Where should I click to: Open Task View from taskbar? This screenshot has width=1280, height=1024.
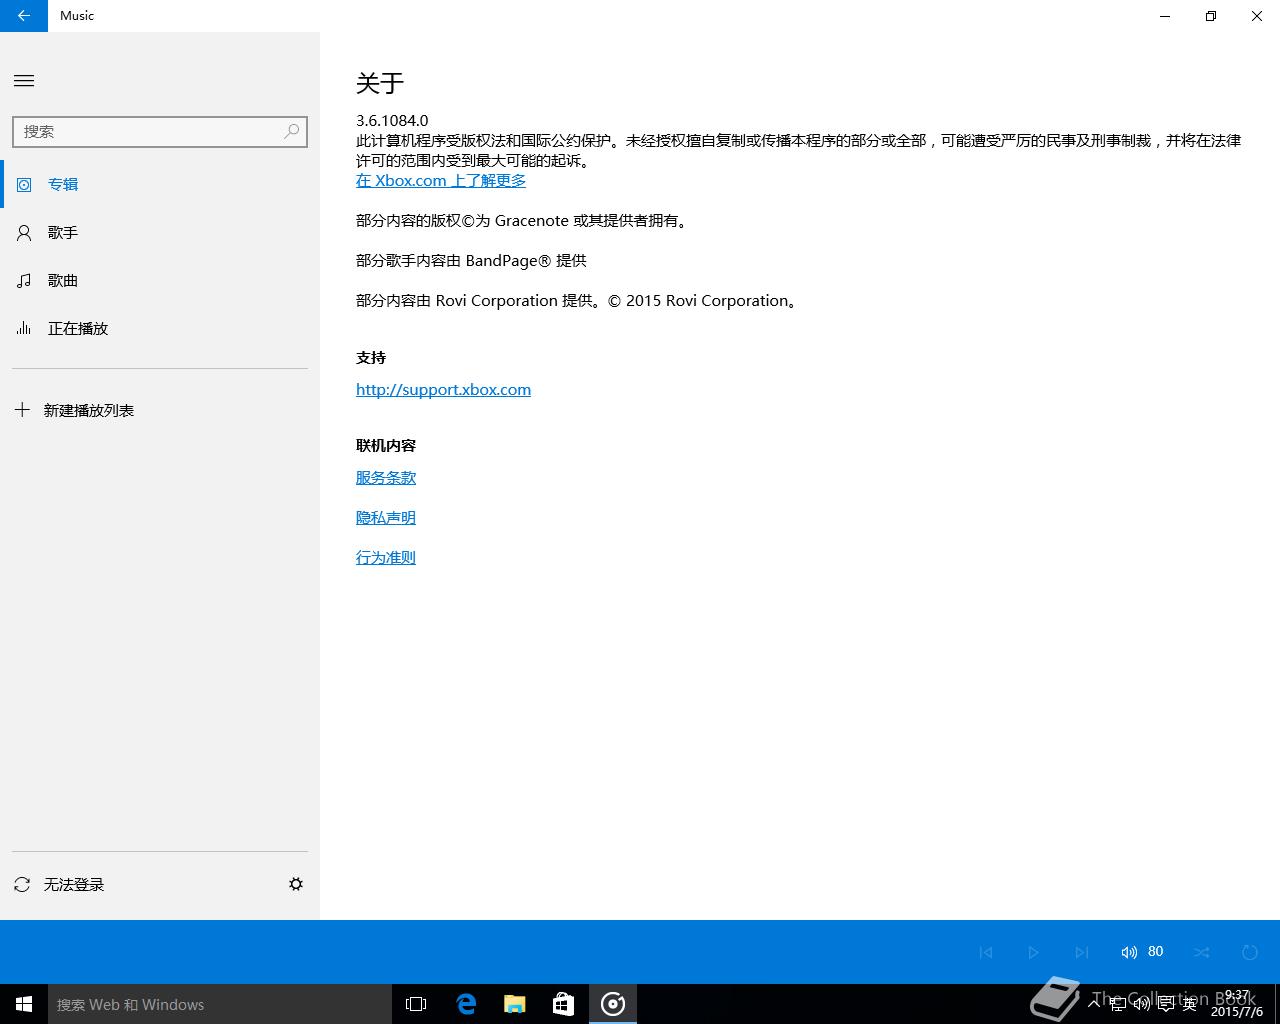tap(416, 1004)
